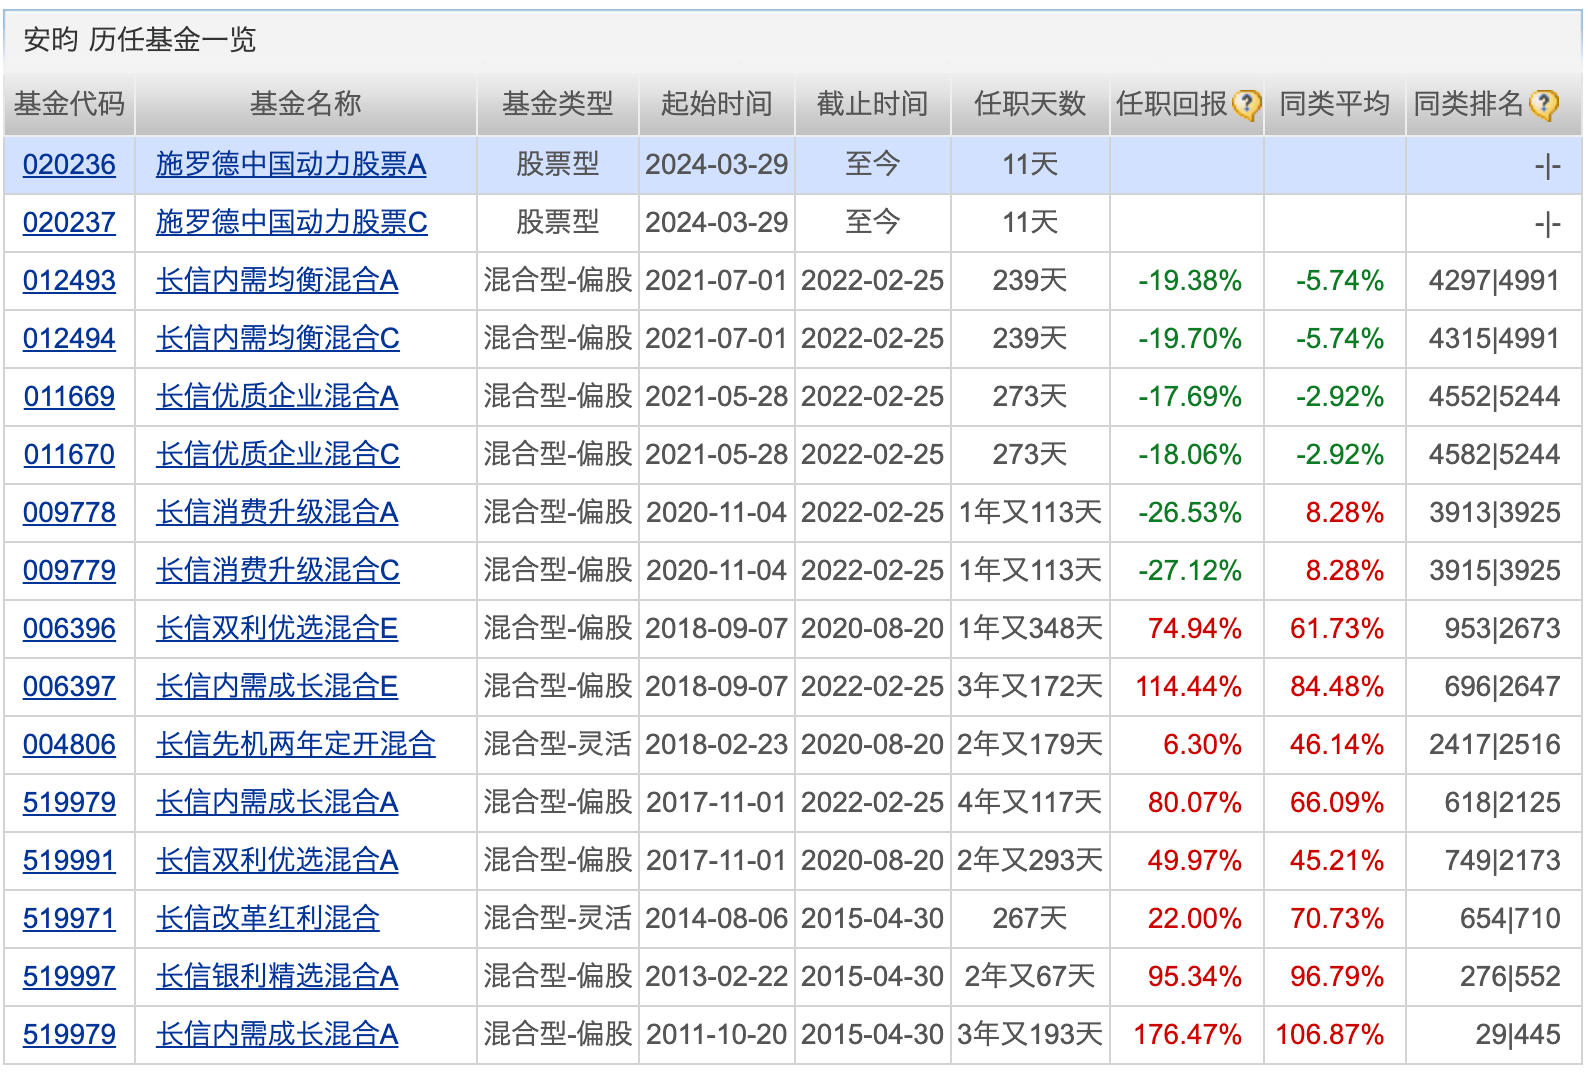This screenshot has width=1588, height=1072.
Task: Open 长信先机两年定开混合 fund page
Action: click(x=296, y=745)
